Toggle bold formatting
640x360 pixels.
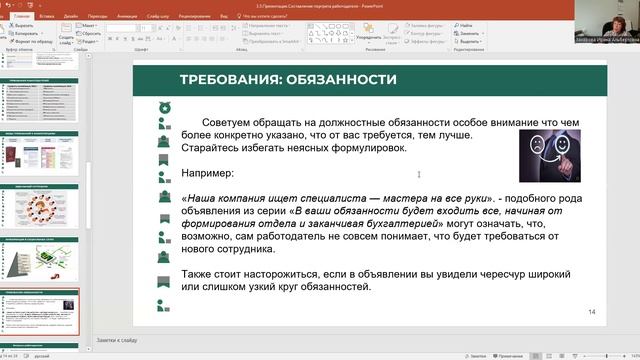[110, 39]
